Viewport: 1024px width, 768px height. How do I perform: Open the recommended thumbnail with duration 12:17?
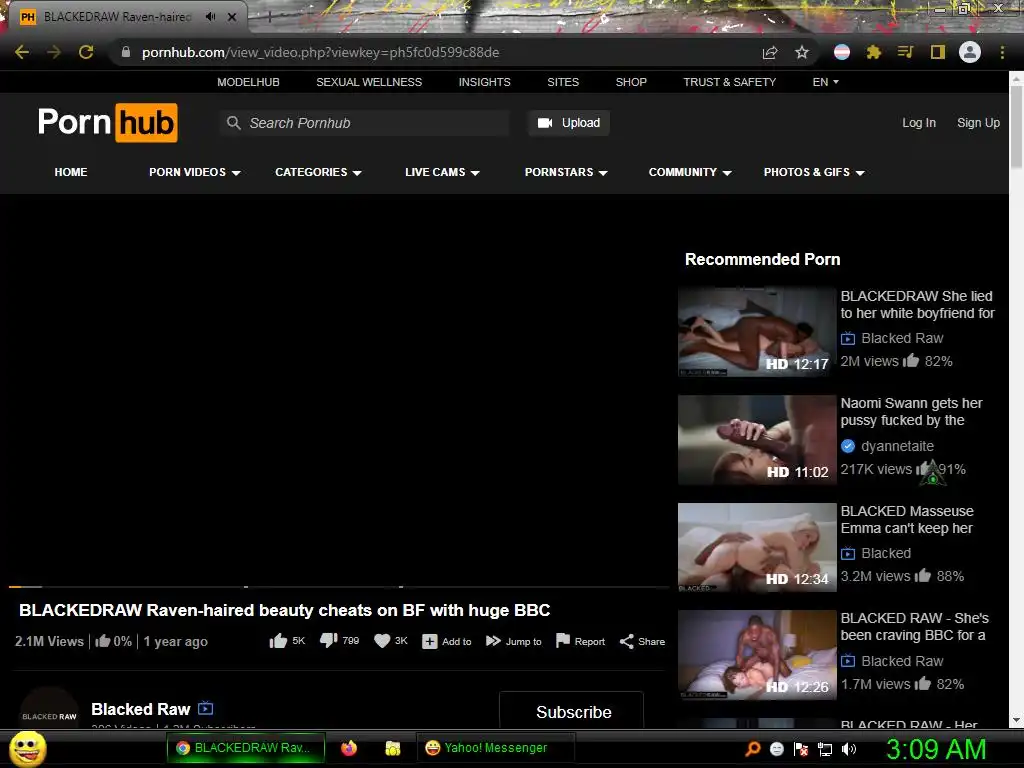pyautogui.click(x=757, y=332)
